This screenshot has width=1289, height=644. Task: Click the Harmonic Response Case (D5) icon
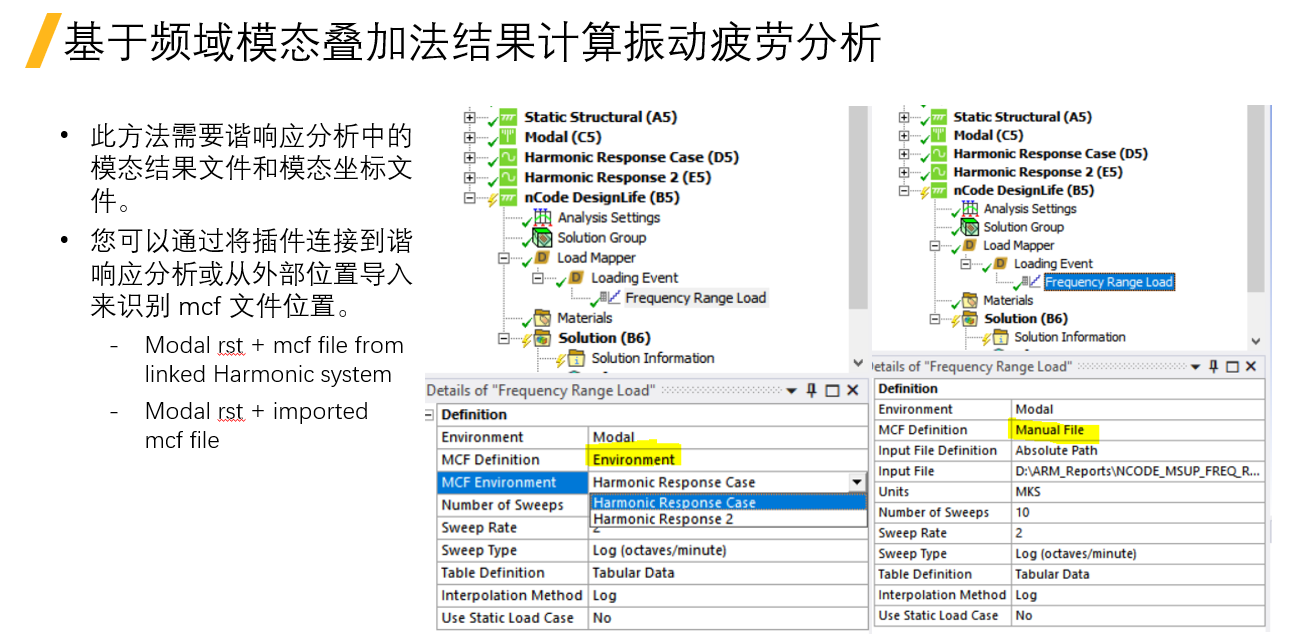(x=509, y=157)
